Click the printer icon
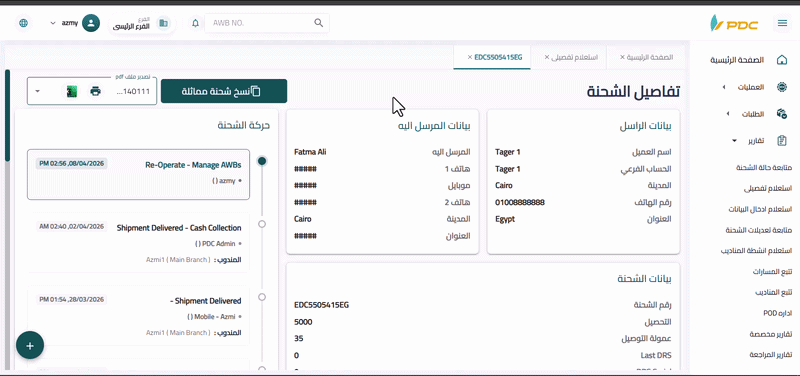This screenshot has width=800, height=376. pos(95,91)
